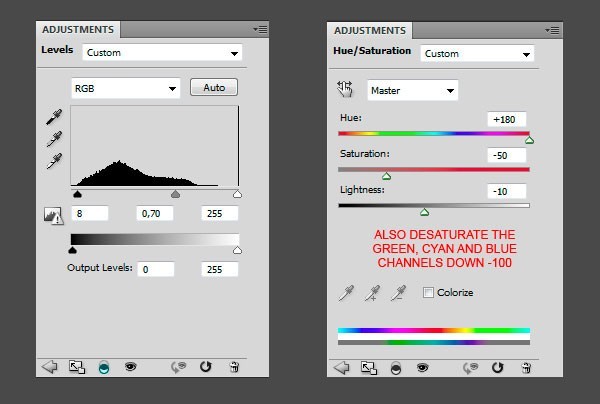Click output black slider handle
The height and width of the screenshot is (404, 600).
(x=72, y=250)
